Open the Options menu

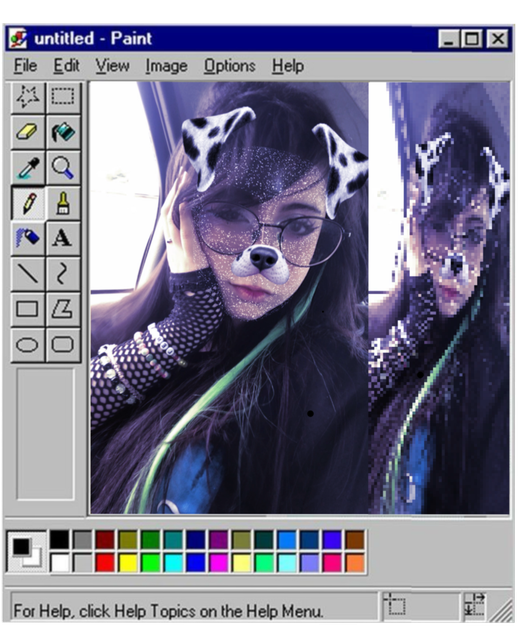(x=229, y=66)
